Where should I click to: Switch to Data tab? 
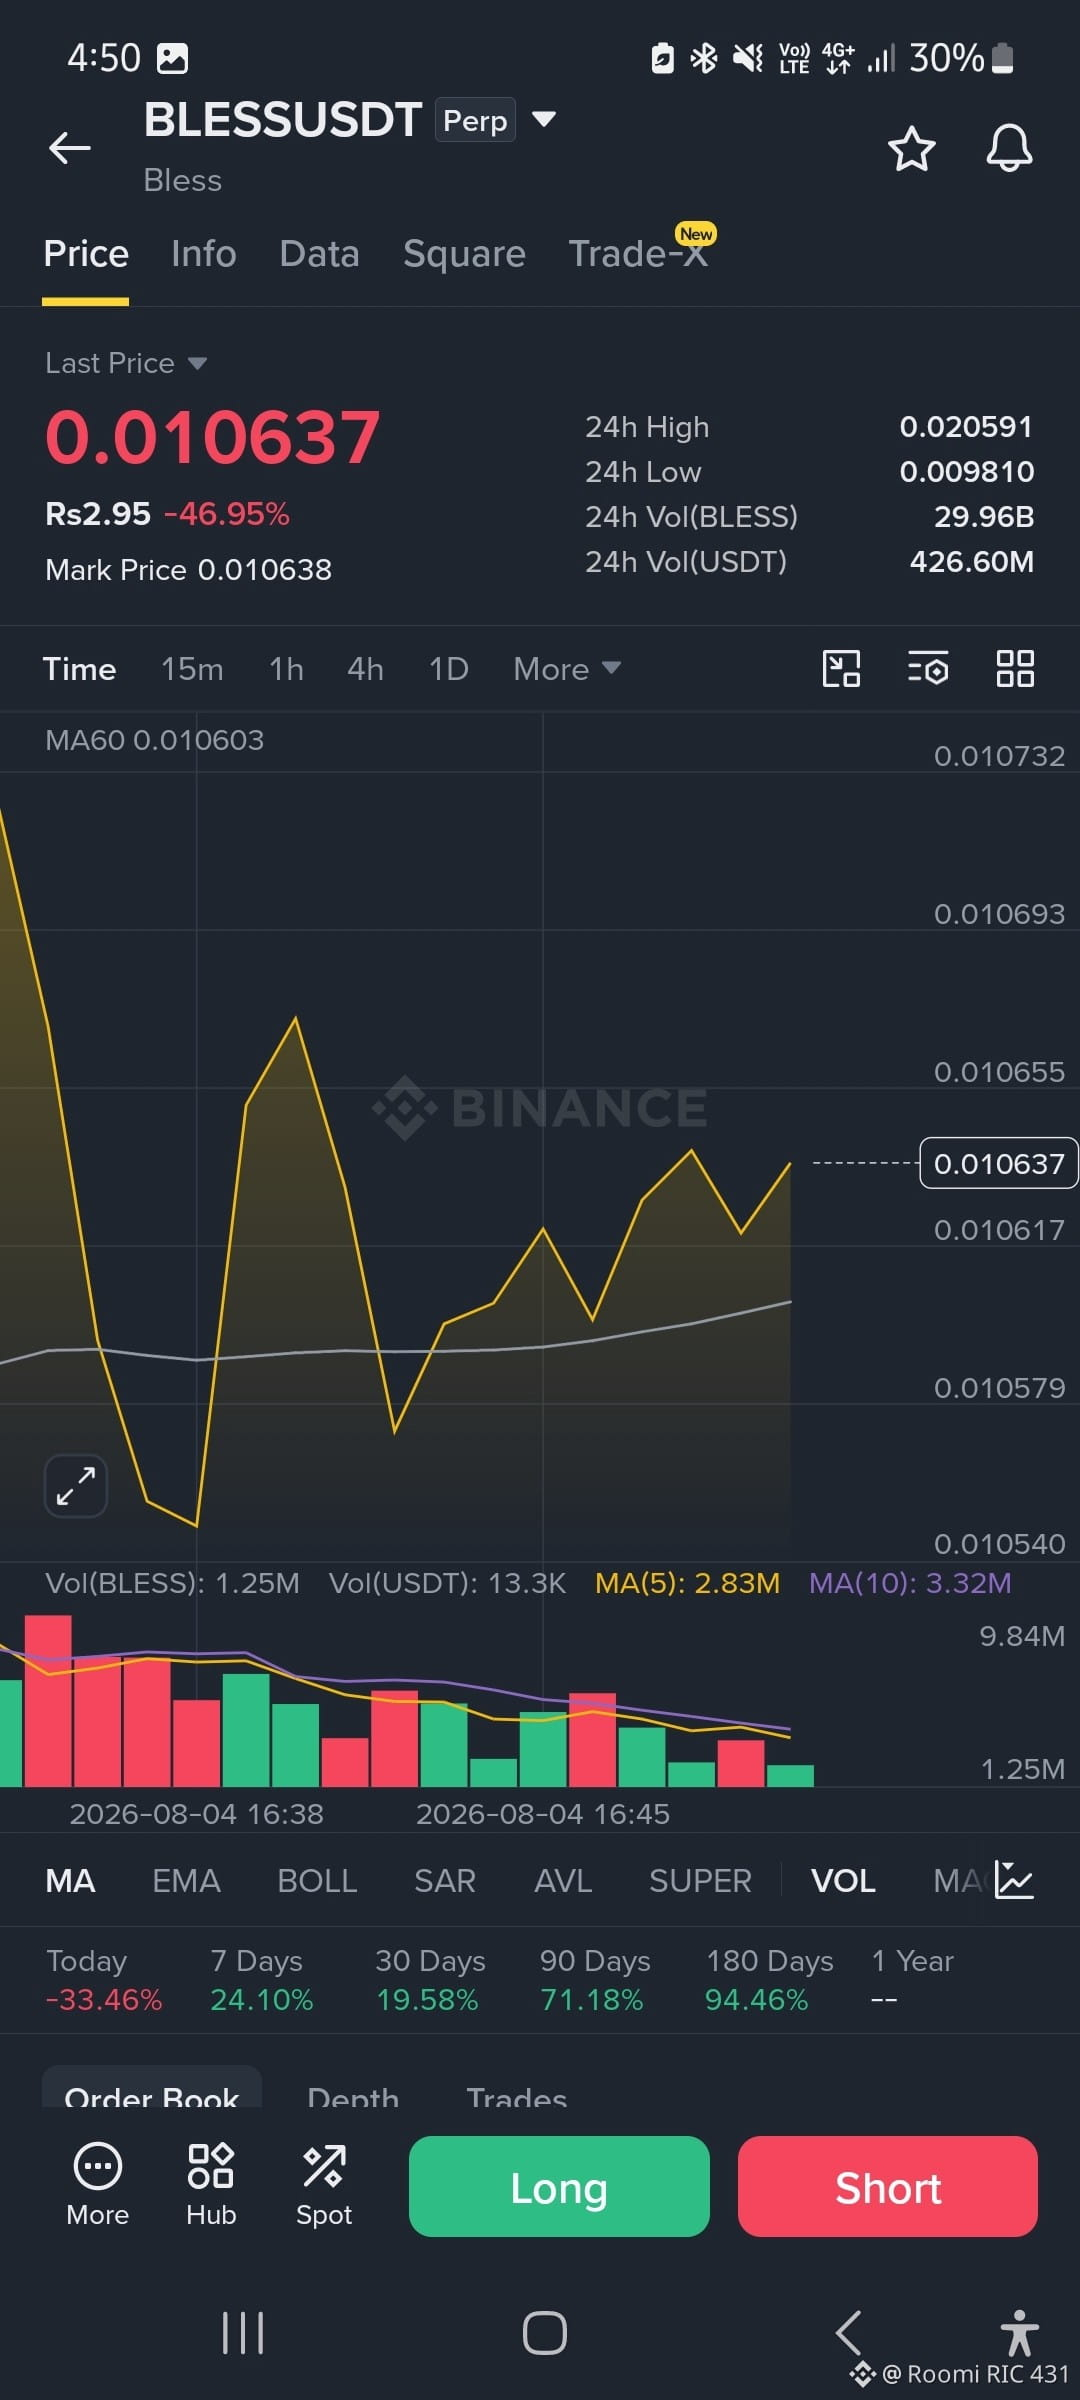click(319, 253)
